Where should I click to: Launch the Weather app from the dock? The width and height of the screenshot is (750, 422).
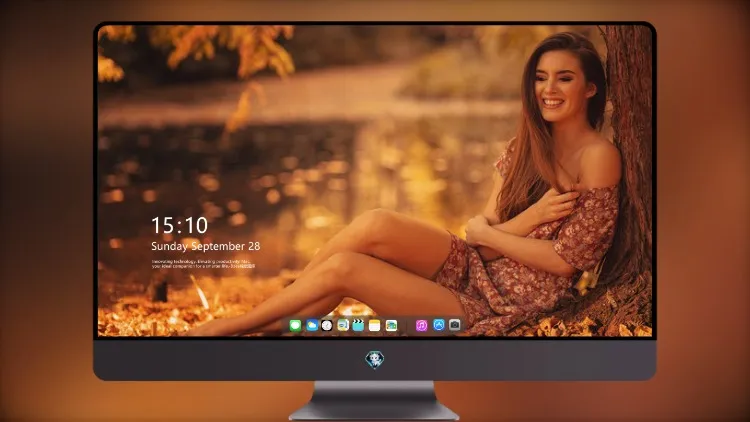[x=312, y=326]
